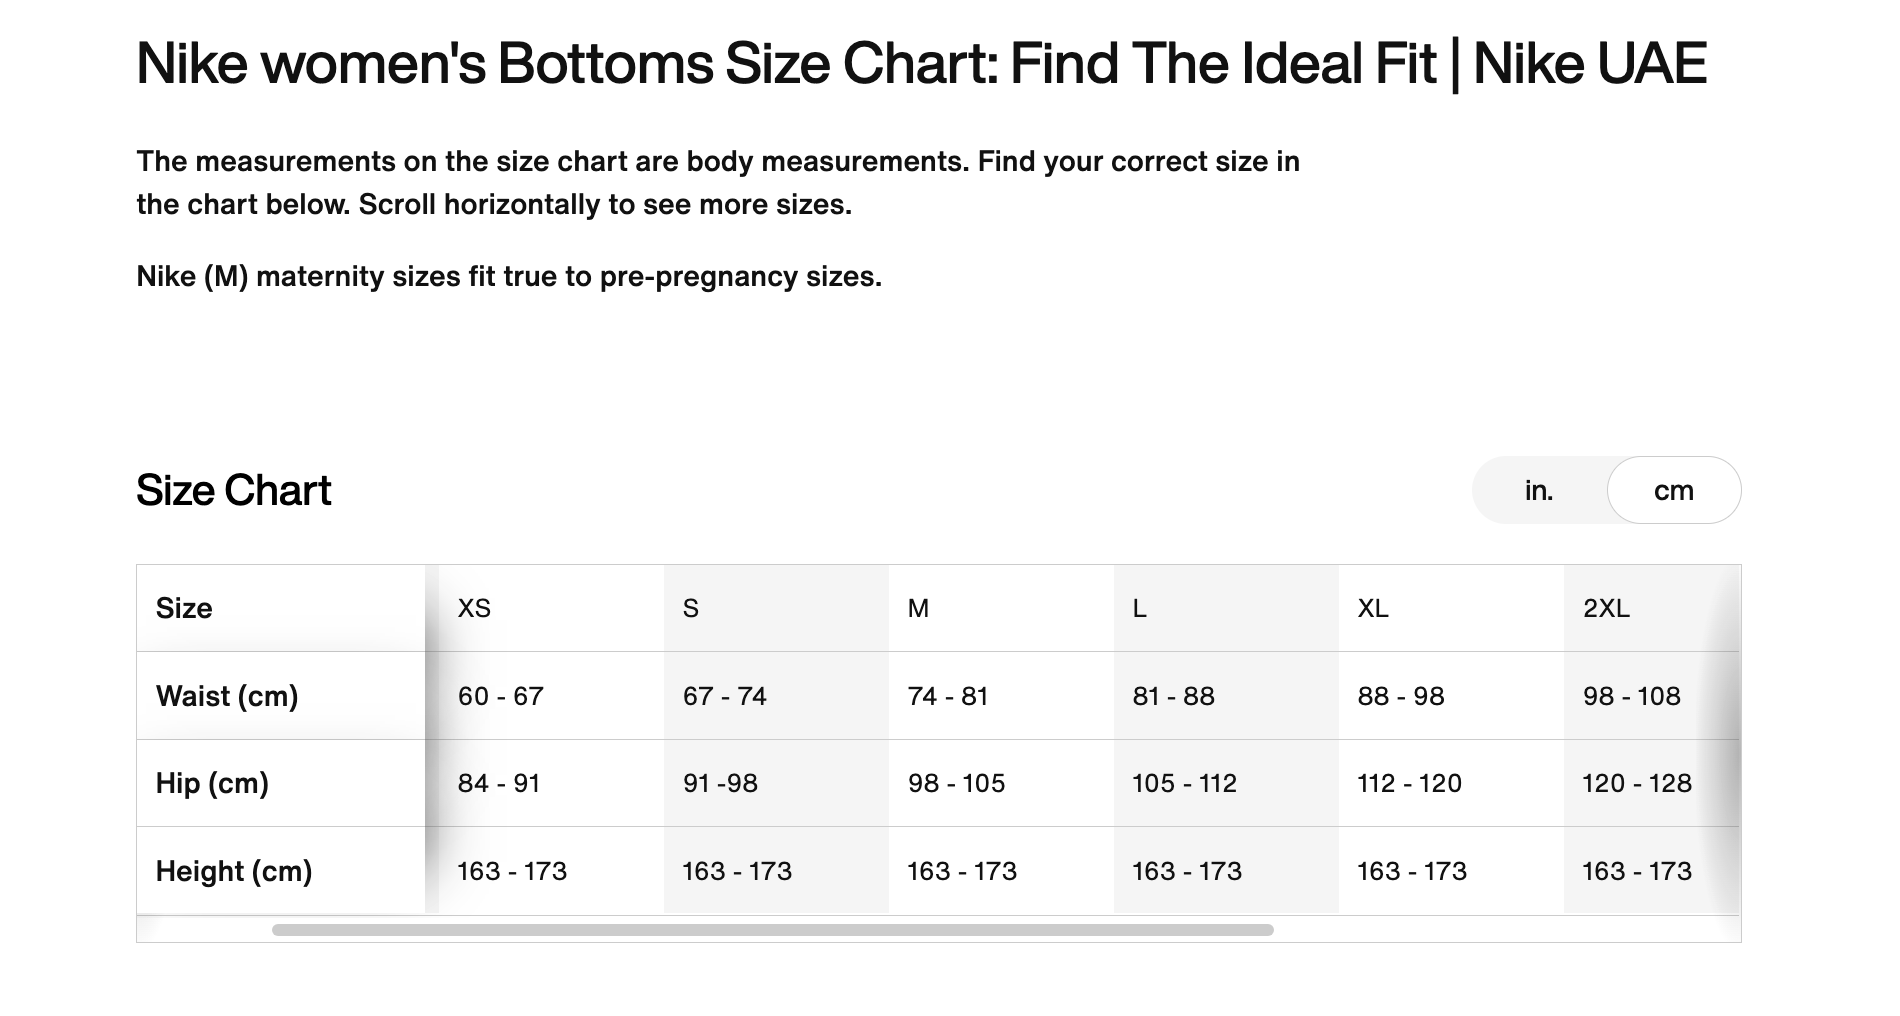Click the 74 - 81 waist cell
This screenshot has height=1016, width=1900.
[x=947, y=696]
